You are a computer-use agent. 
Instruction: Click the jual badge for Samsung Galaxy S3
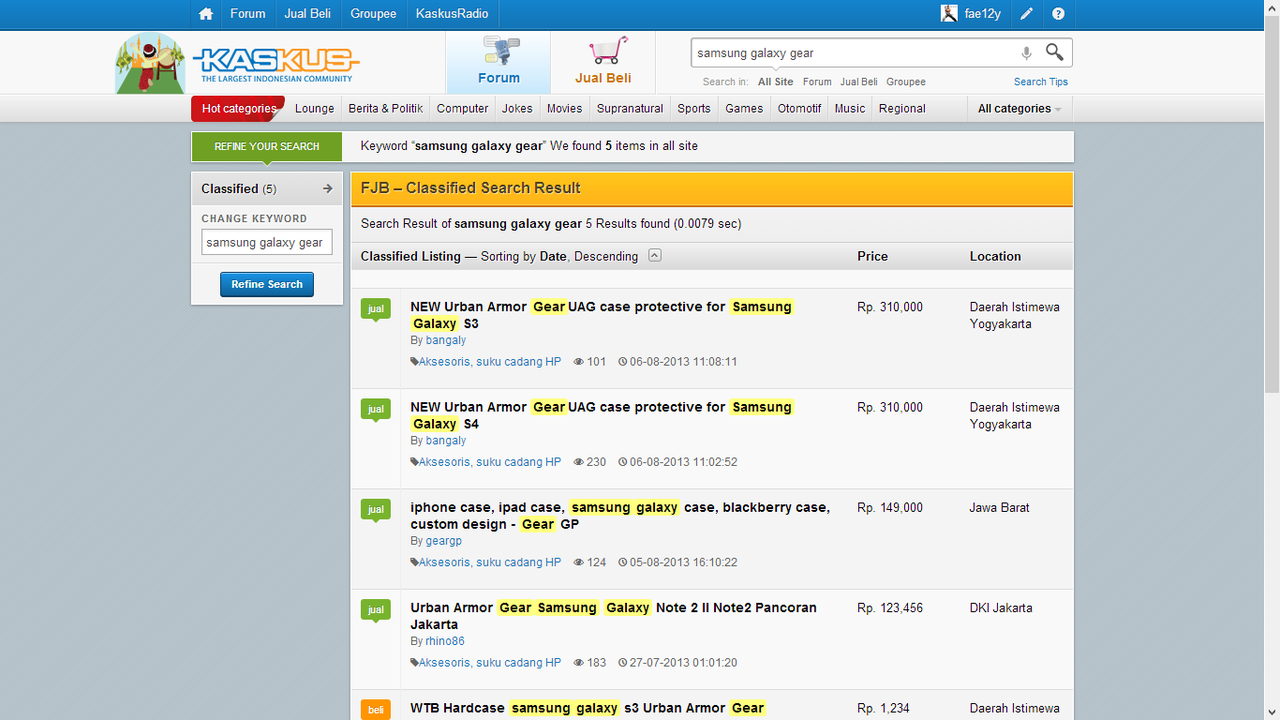tap(376, 310)
